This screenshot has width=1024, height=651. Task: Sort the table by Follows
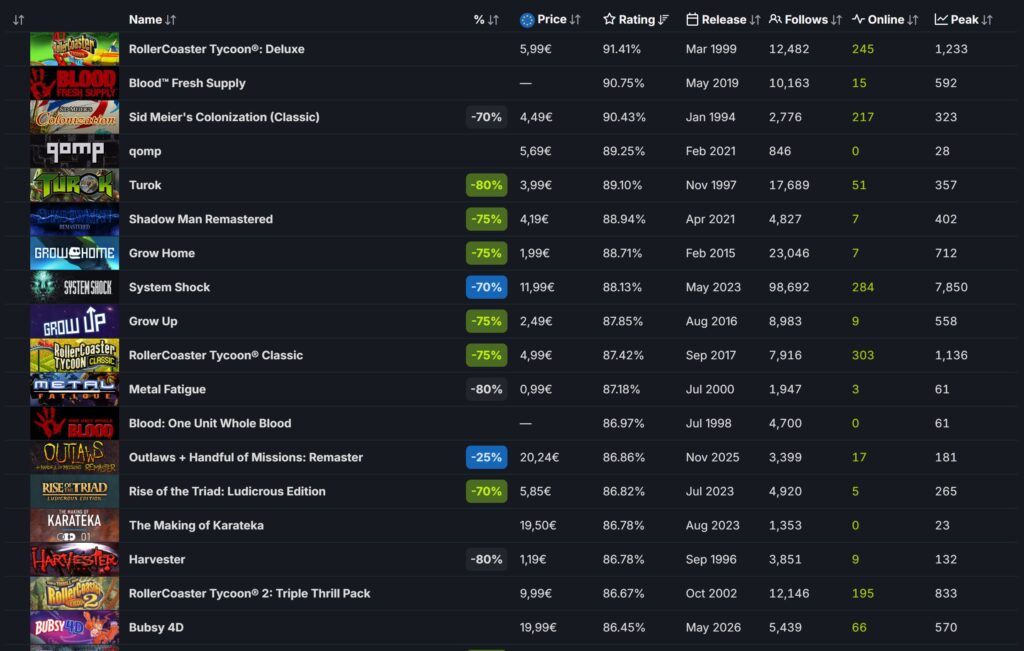coord(805,20)
